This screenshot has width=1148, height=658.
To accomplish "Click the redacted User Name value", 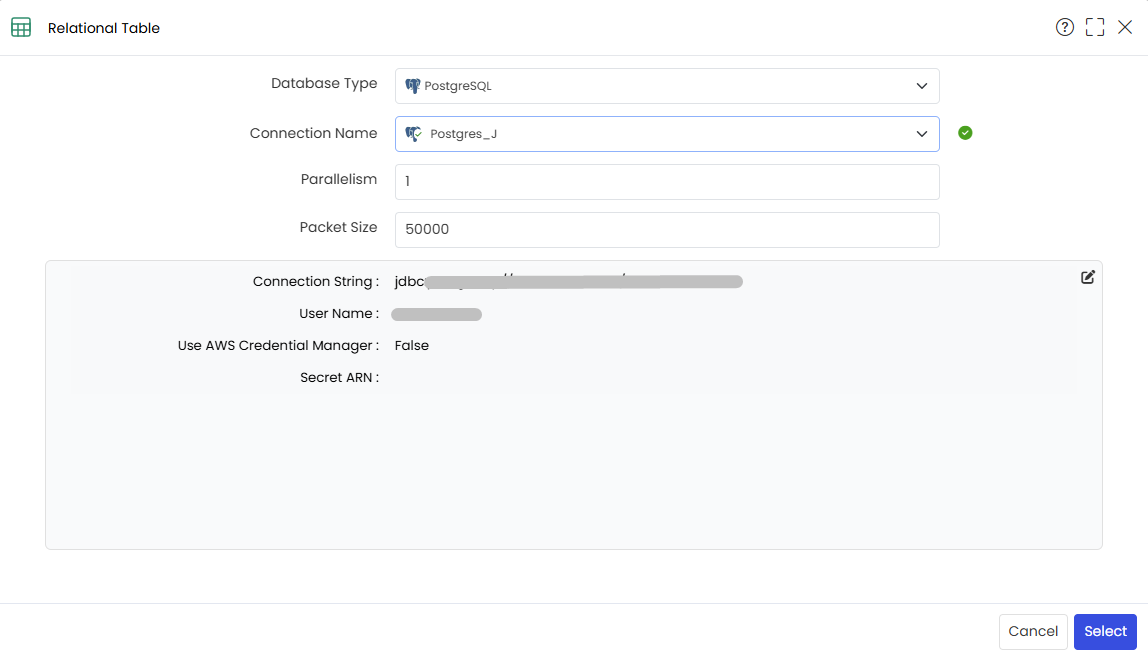I will pyautogui.click(x=436, y=315).
